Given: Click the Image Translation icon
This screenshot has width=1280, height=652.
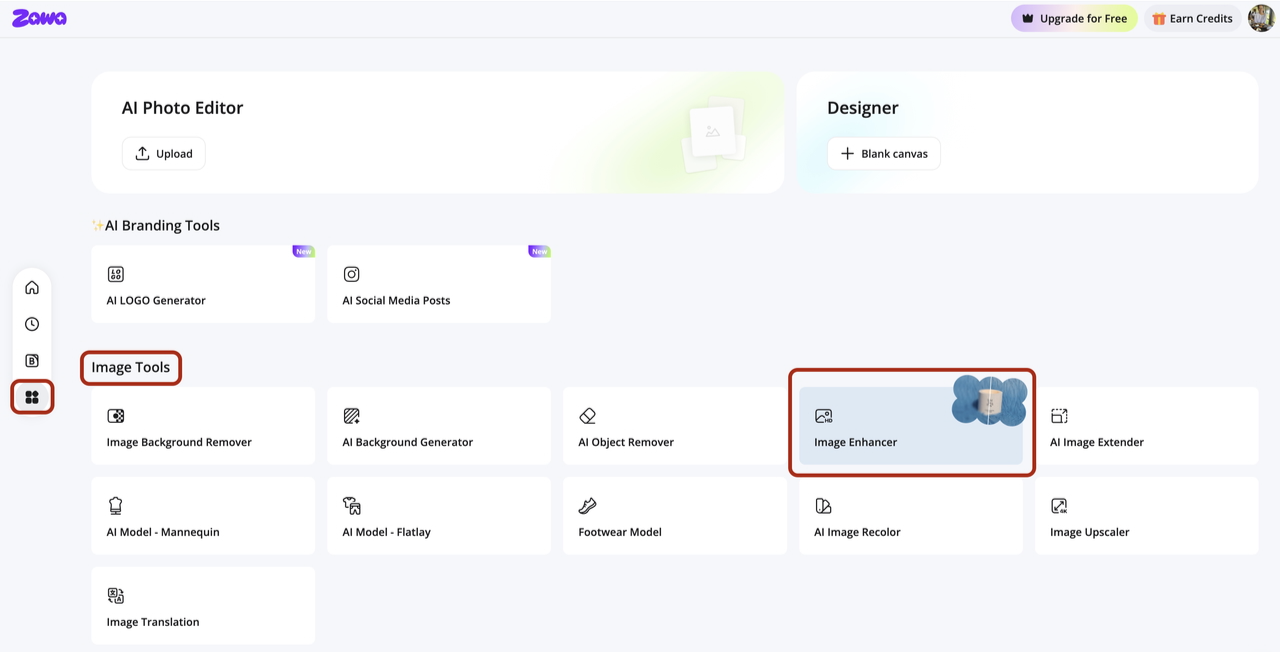Looking at the screenshot, I should pos(116,596).
